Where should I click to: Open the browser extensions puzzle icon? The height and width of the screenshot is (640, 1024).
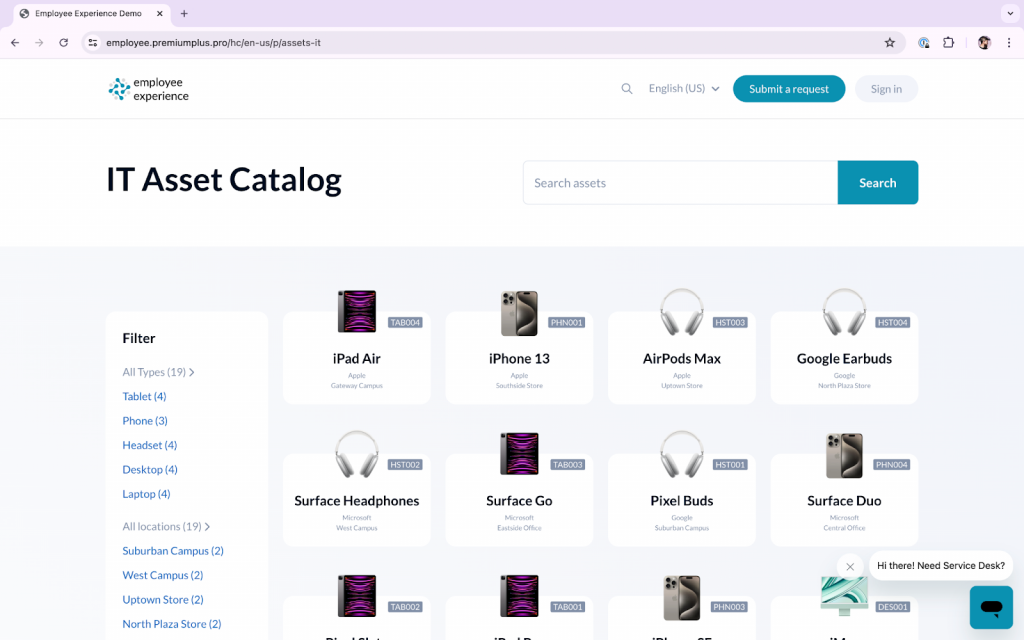pyautogui.click(x=949, y=43)
